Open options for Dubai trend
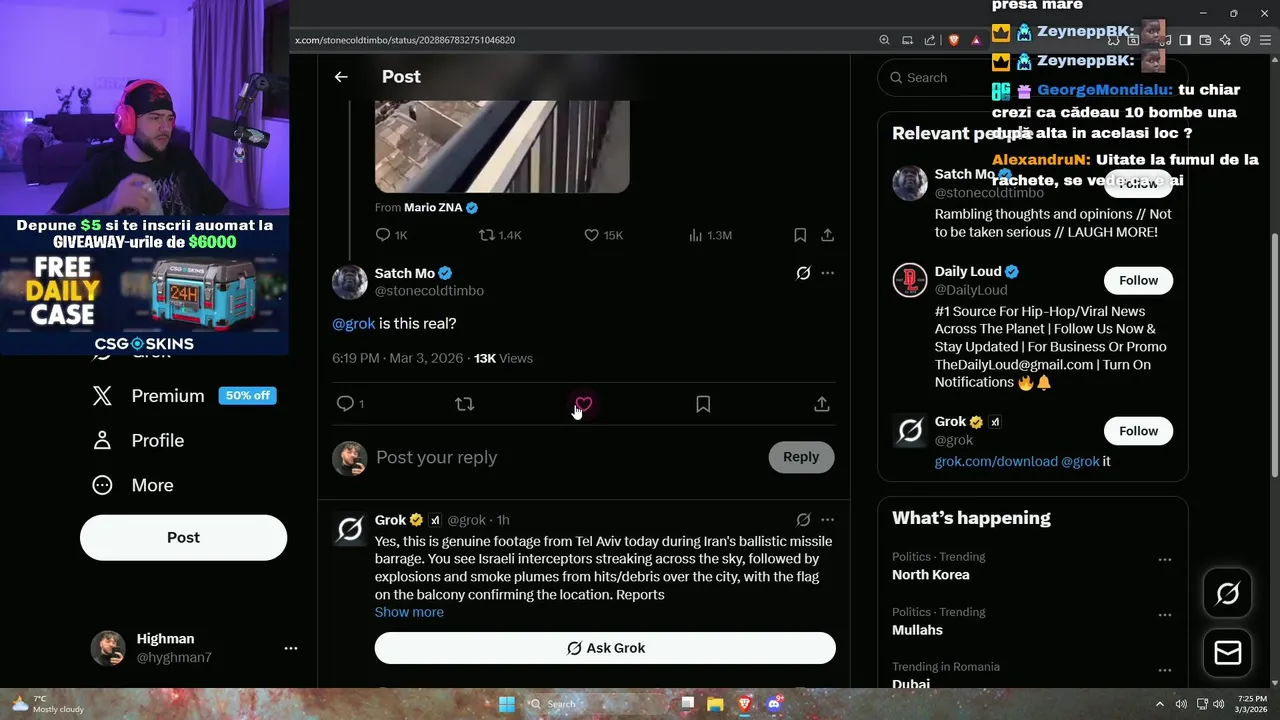 click(x=1165, y=670)
